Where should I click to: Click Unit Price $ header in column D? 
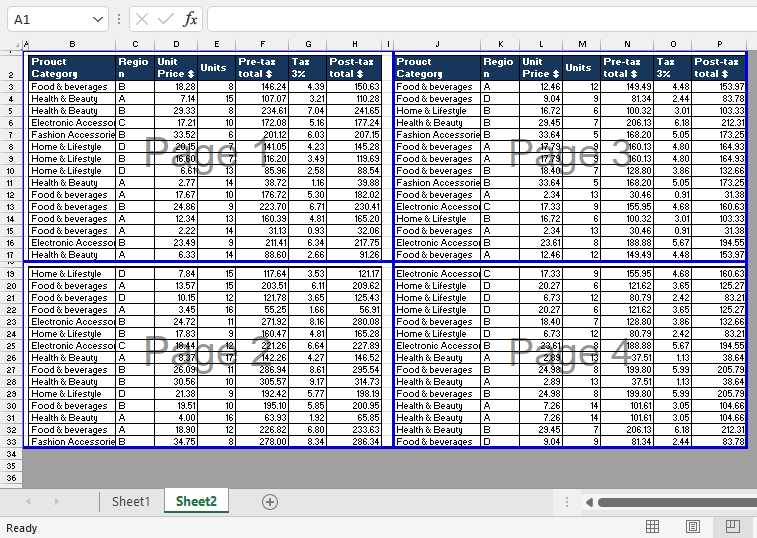(176, 68)
